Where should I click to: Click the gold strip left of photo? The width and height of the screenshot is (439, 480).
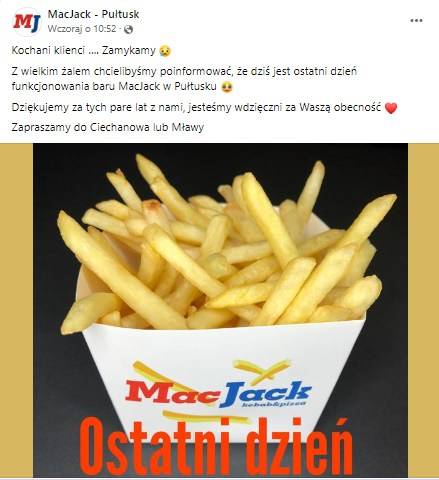point(16,310)
